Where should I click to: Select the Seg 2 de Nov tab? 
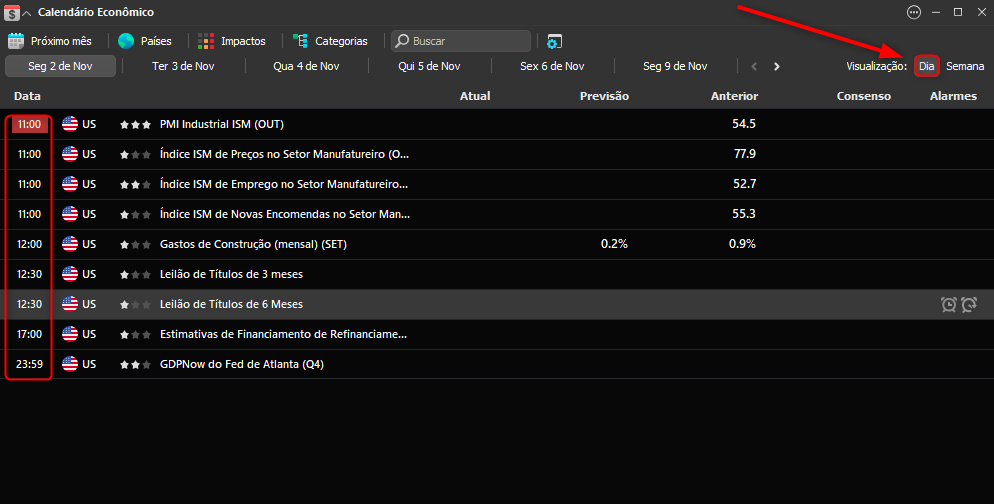click(x=60, y=66)
